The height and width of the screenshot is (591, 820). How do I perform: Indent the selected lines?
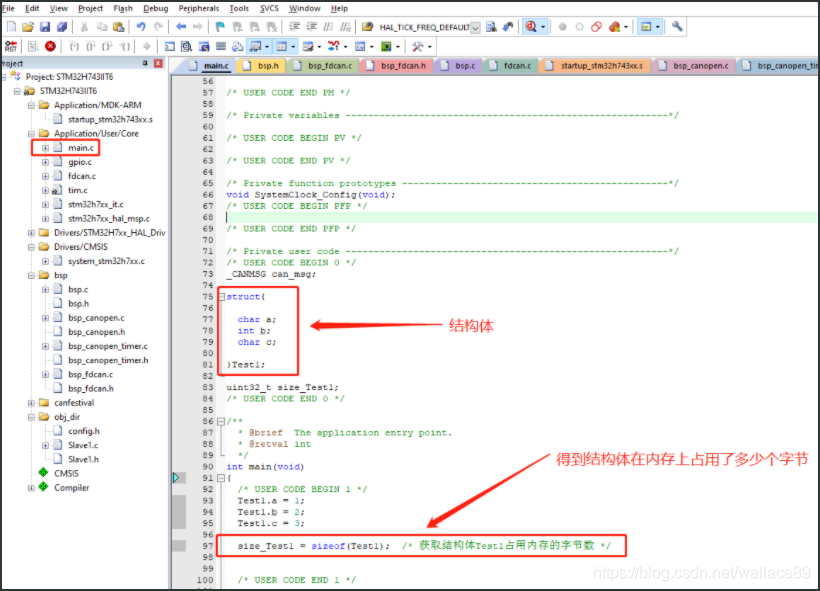[x=294, y=27]
